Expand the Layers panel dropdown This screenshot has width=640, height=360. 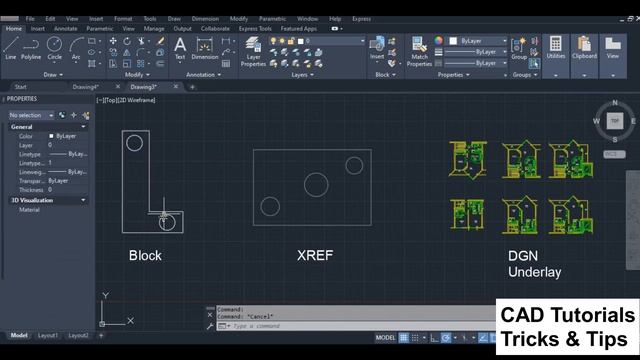(302, 75)
